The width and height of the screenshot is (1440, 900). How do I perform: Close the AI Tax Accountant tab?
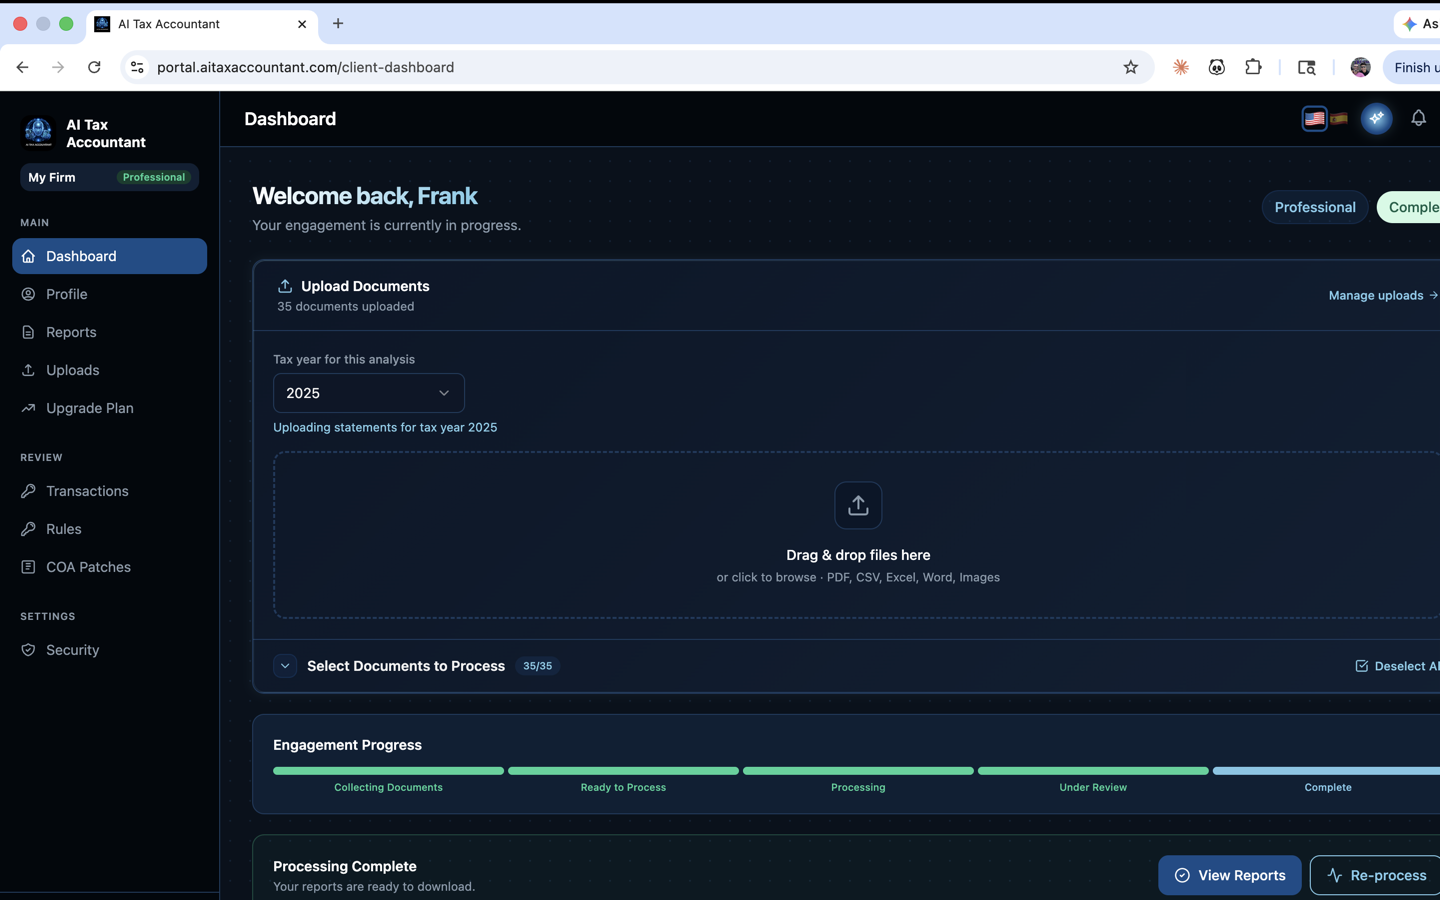pyautogui.click(x=302, y=24)
